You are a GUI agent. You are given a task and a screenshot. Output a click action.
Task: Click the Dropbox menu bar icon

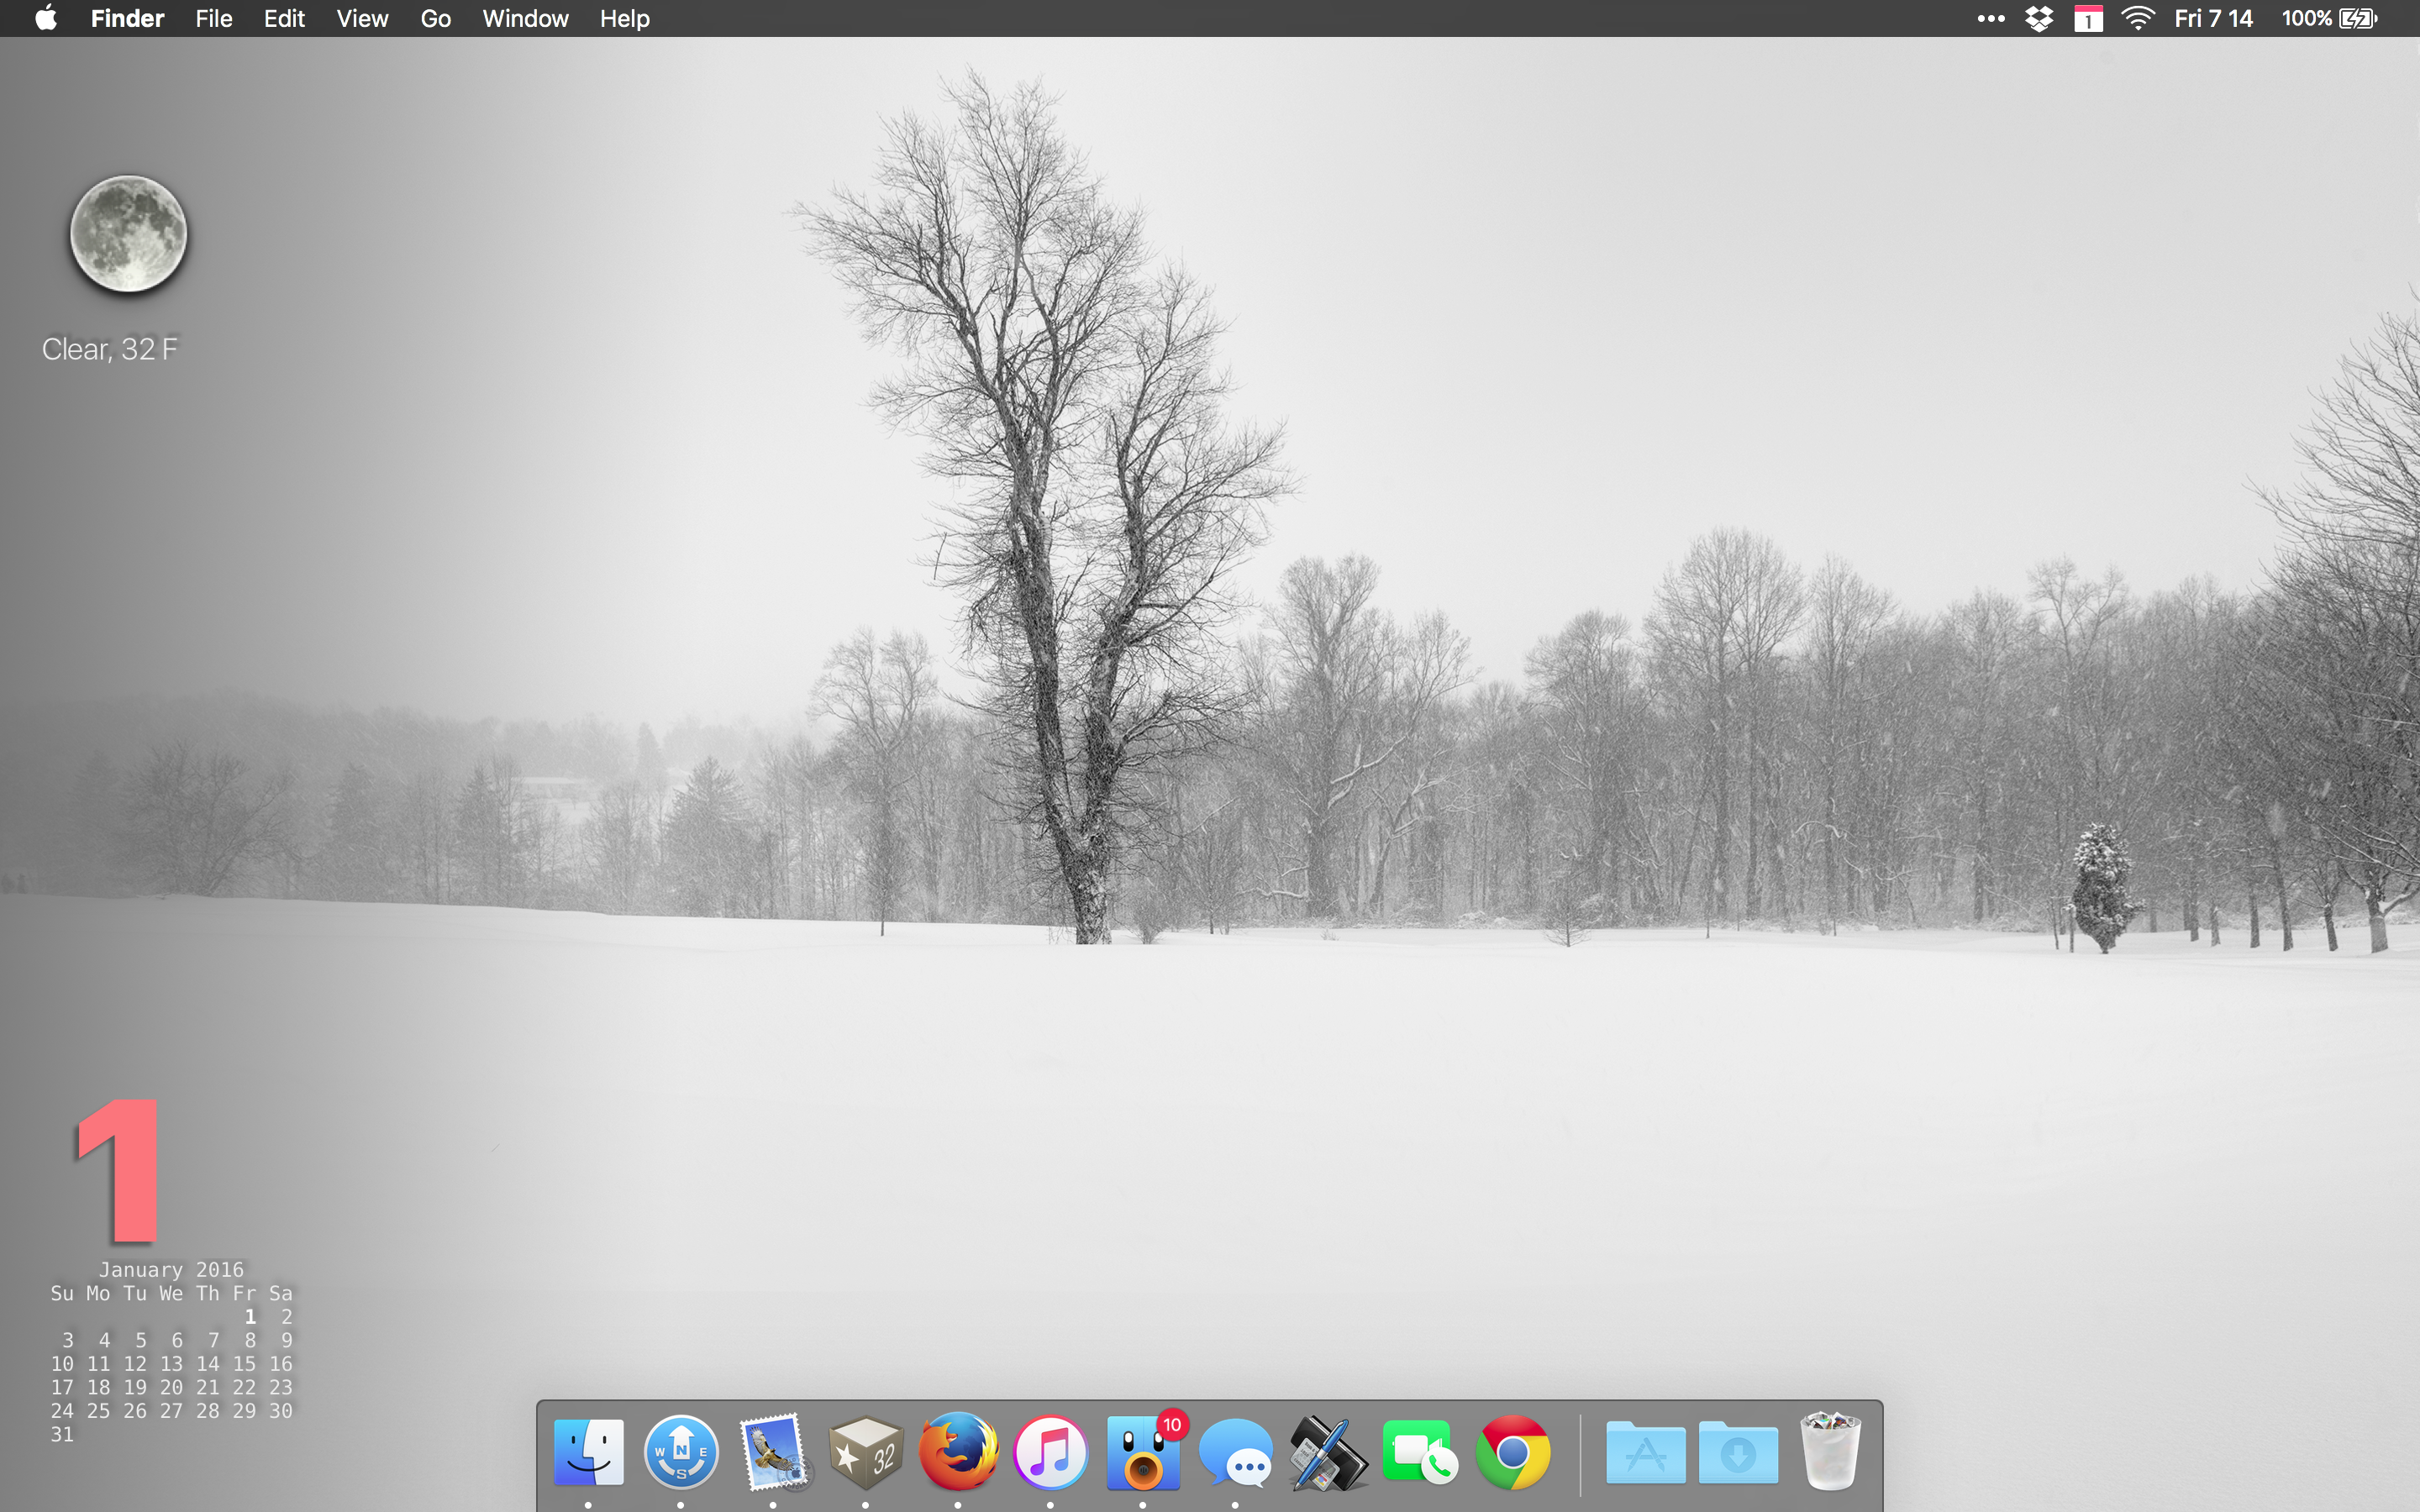click(2039, 19)
